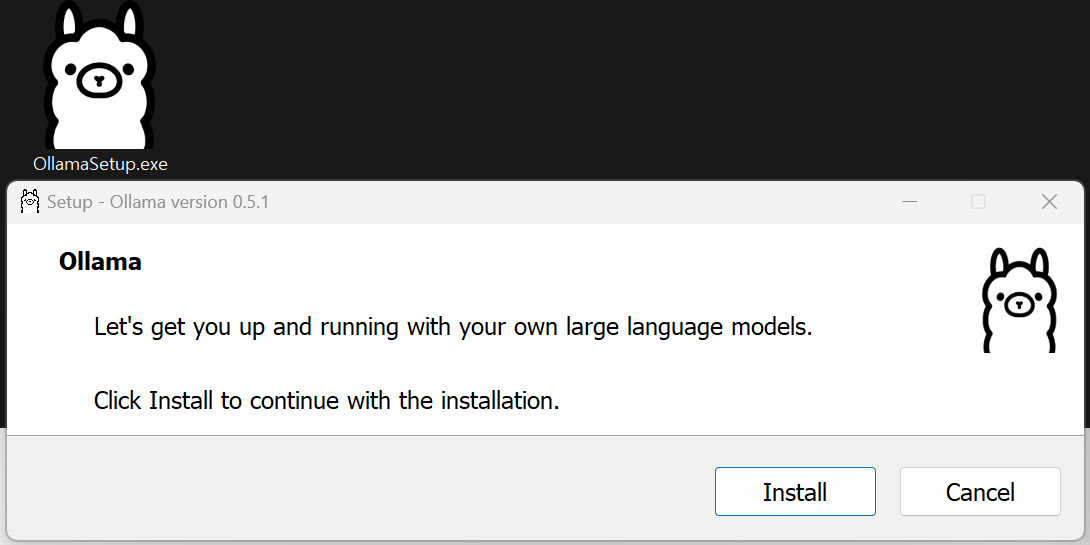Image resolution: width=1090 pixels, height=545 pixels.
Task: Minimize the Ollama Setup window
Action: point(909,201)
